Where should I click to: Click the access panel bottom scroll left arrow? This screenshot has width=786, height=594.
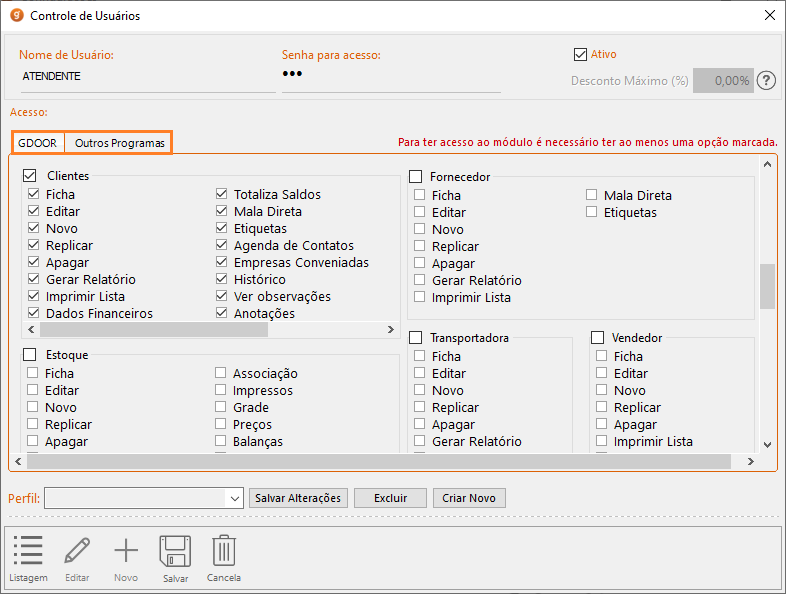pyautogui.click(x=18, y=461)
